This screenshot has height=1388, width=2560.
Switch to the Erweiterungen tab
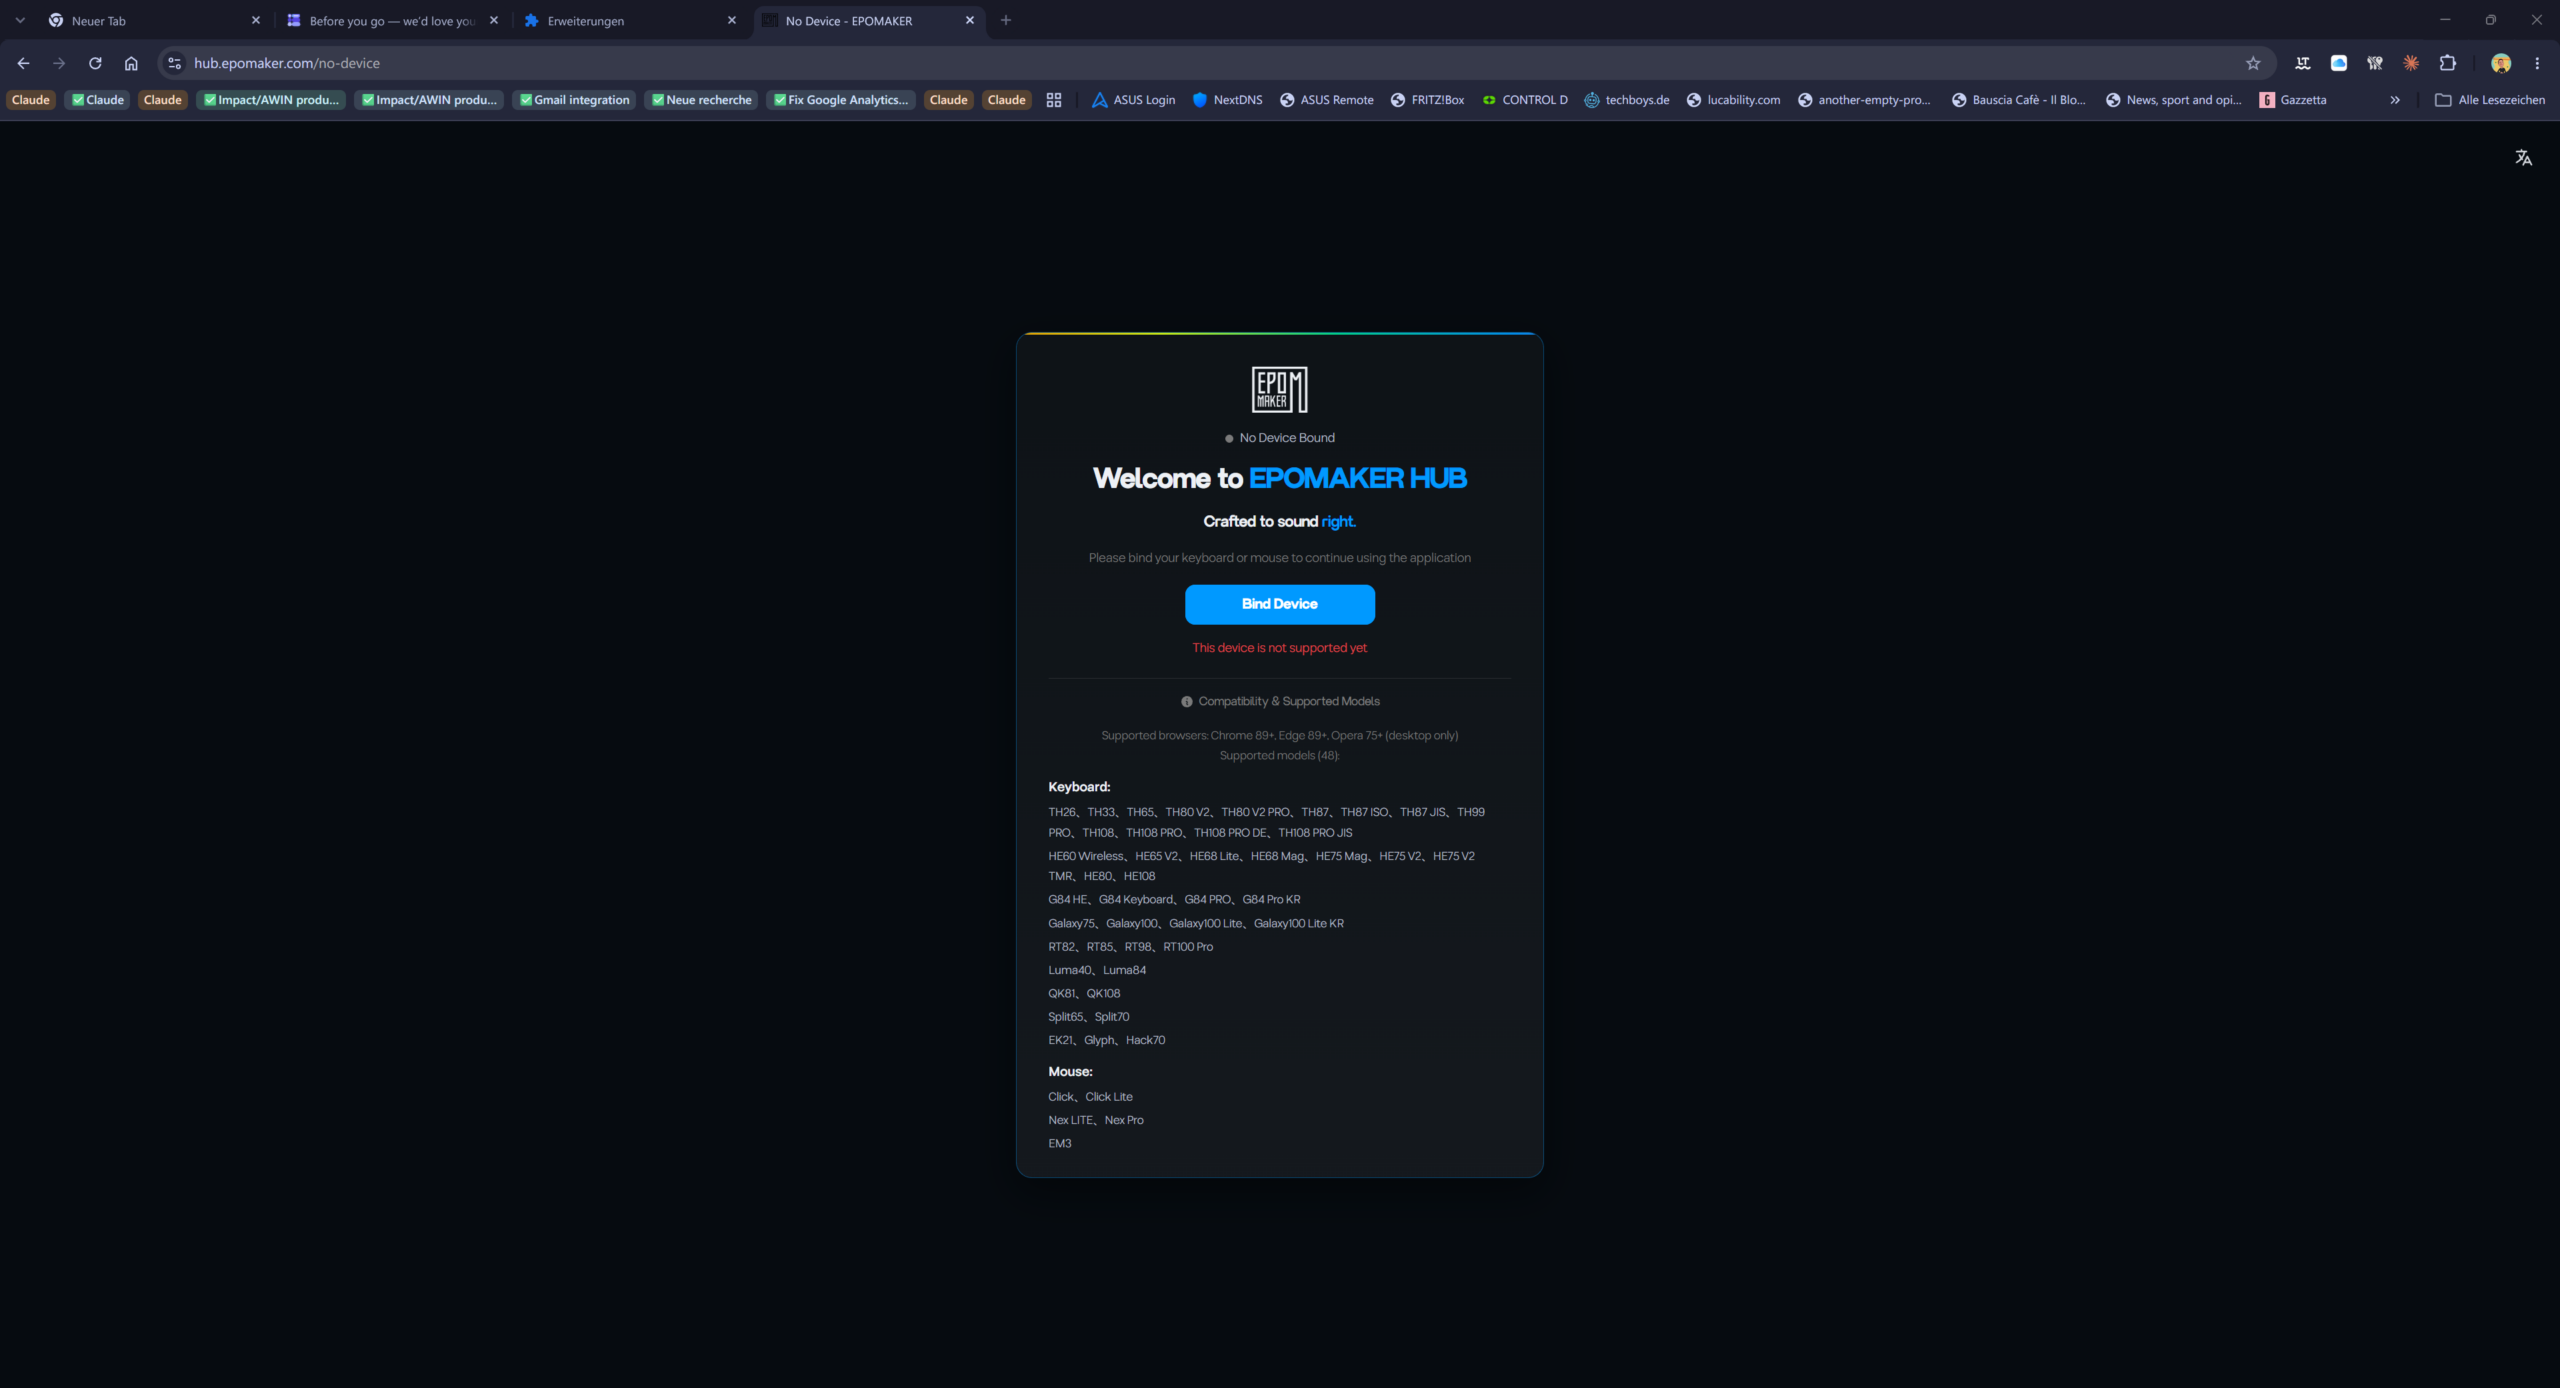pyautogui.click(x=630, y=20)
